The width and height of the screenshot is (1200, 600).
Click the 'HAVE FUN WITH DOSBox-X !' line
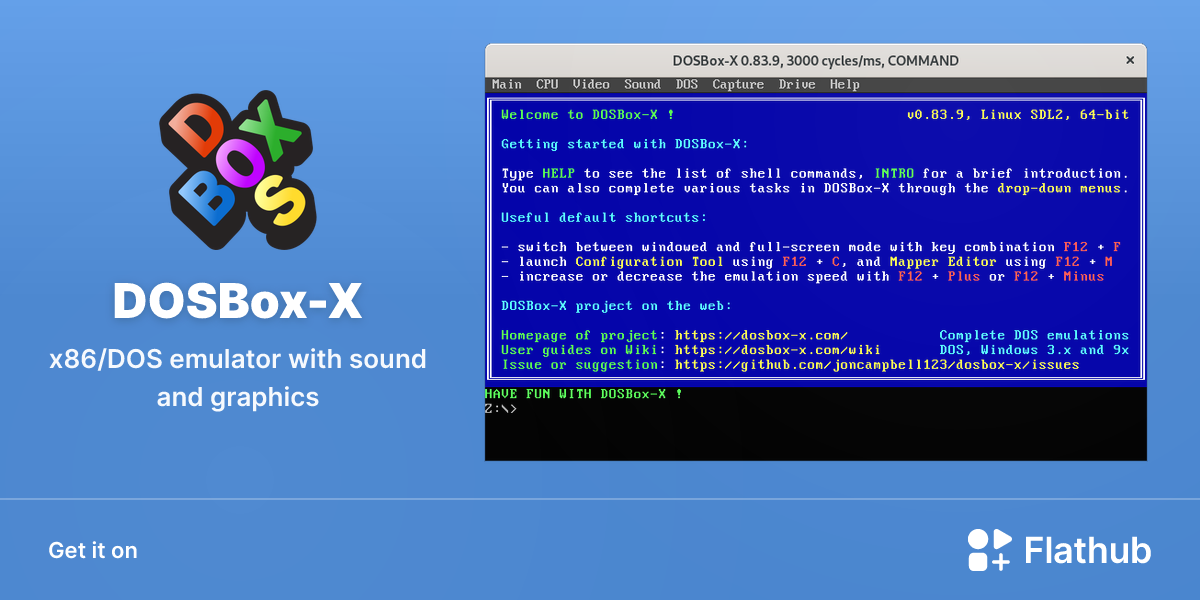[584, 394]
